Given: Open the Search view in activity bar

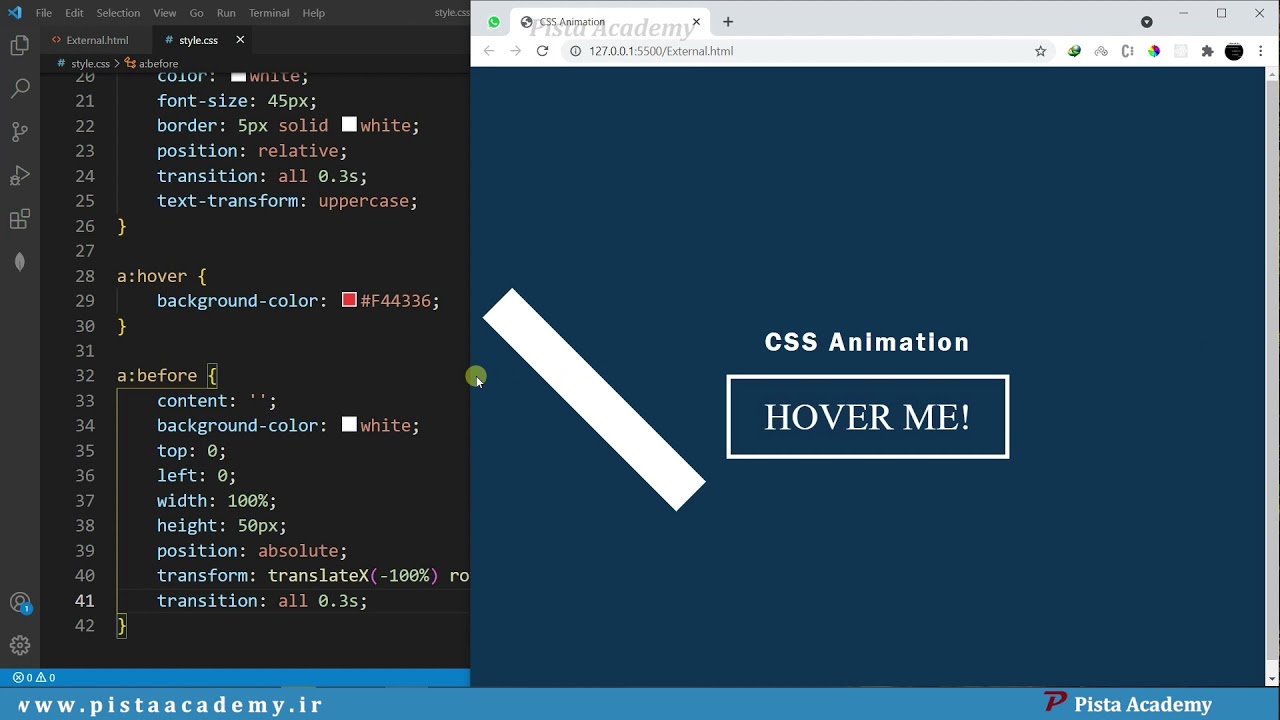Looking at the screenshot, I should 19,89.
